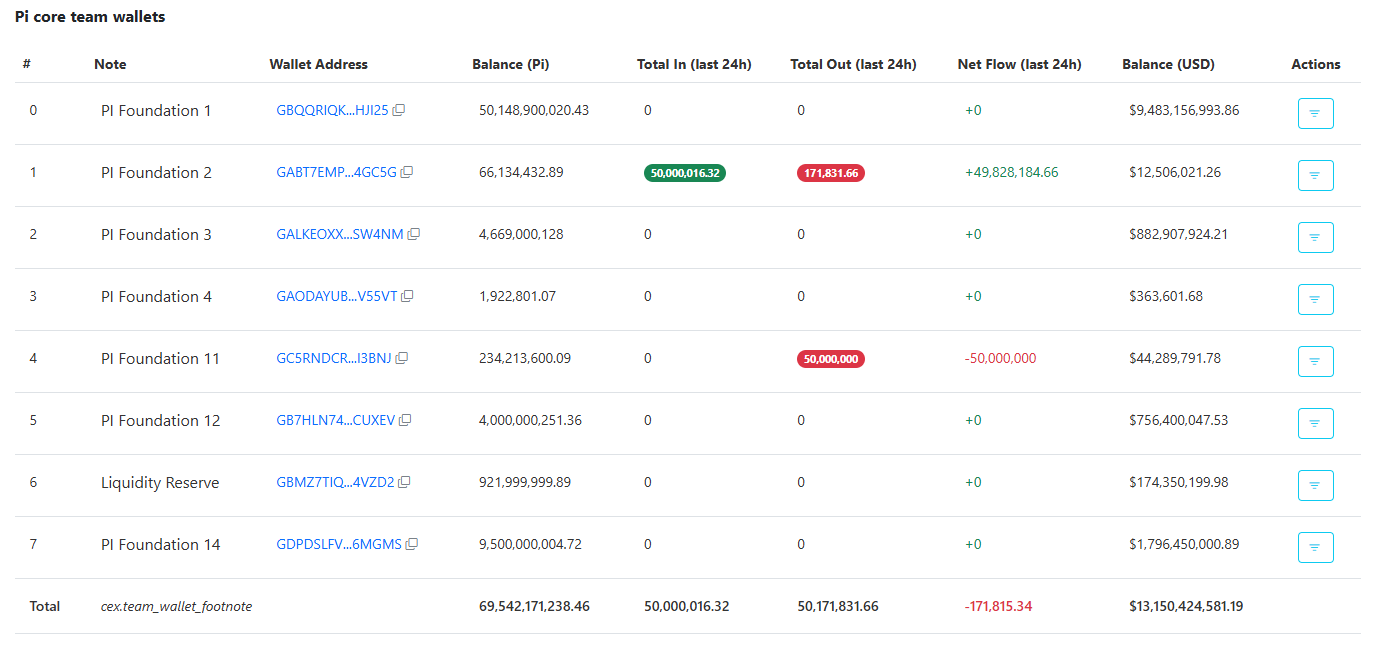Copy PI Foundation 3 address icon
Image resolution: width=1376 pixels, height=654 pixels.
(x=414, y=235)
